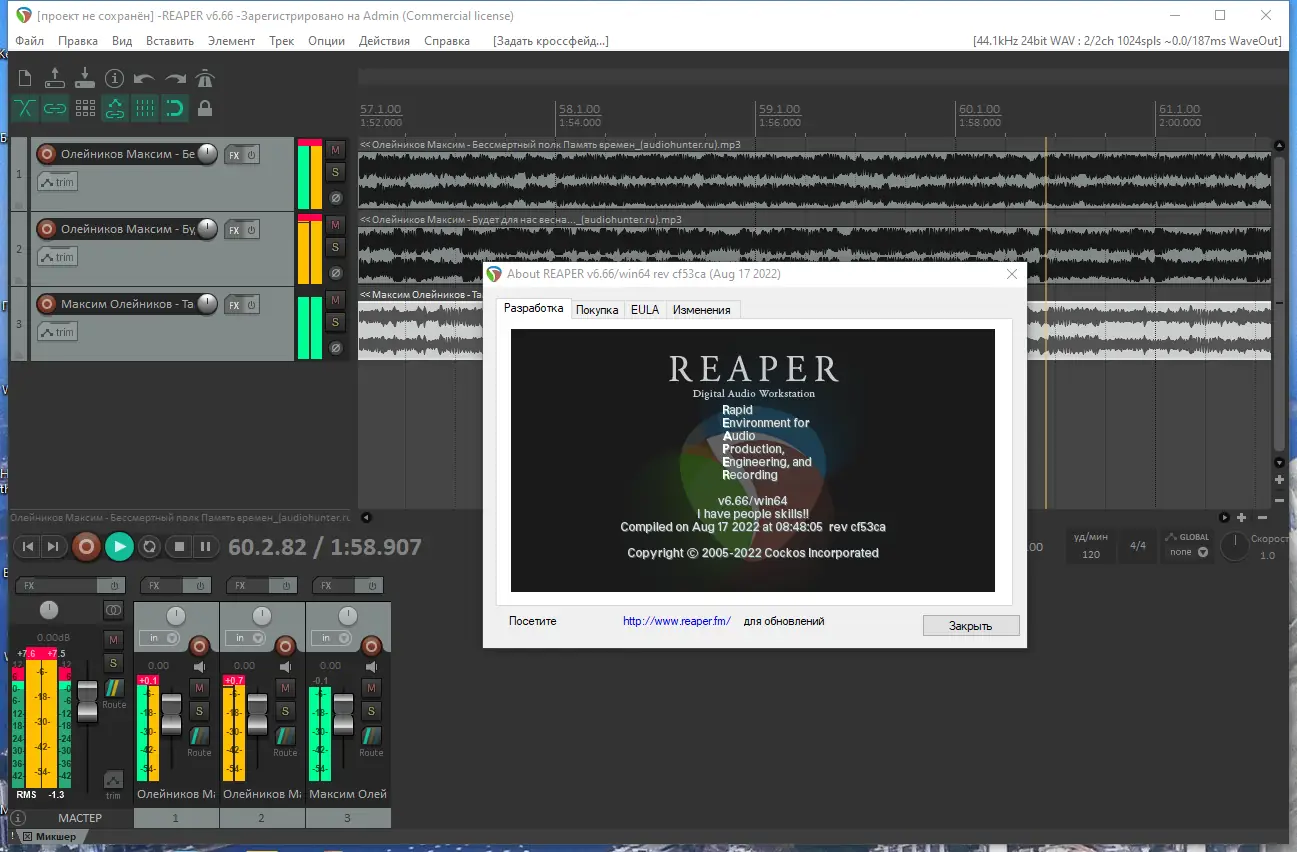Switch to the Изменения tab in About dialog
Screen dimensions: 1297x852
(701, 310)
